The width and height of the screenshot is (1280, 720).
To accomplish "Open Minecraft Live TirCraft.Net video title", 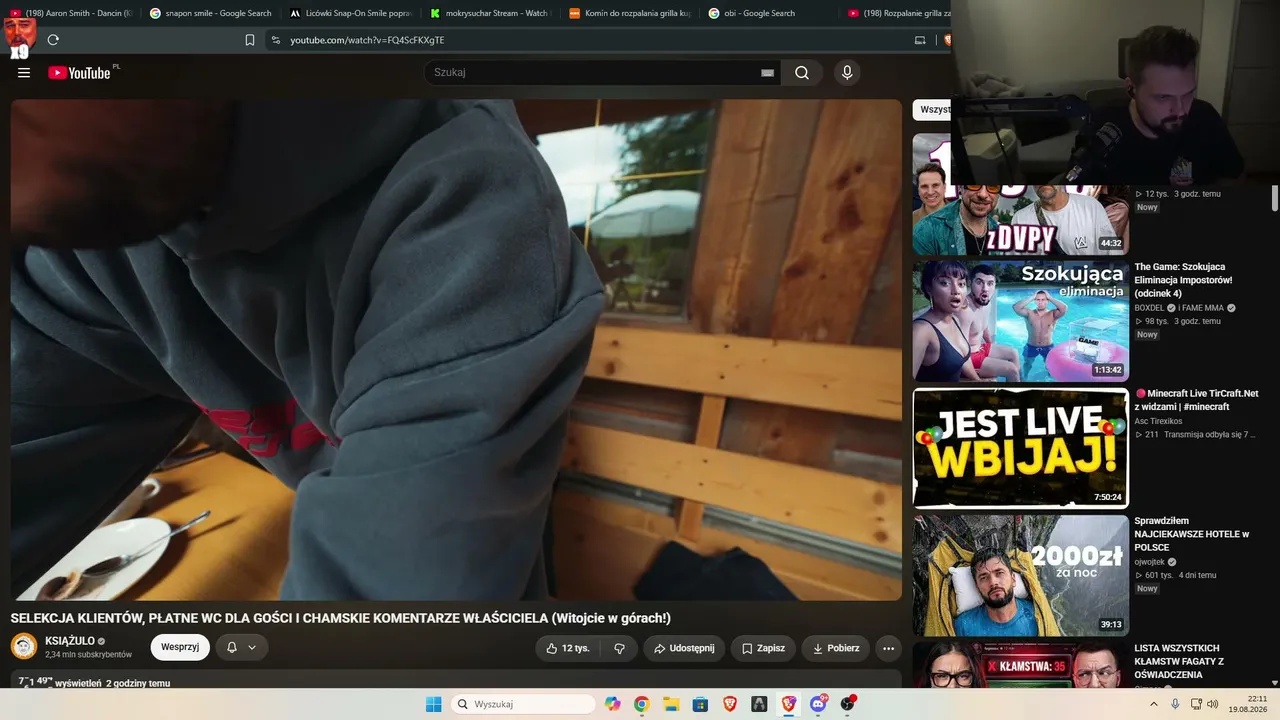I will 1196,400.
